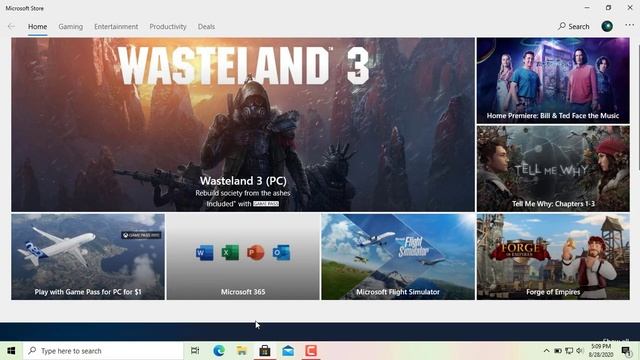
Task: Click 'Rebuild society from the ashes' text
Action: pyautogui.click(x=243, y=193)
